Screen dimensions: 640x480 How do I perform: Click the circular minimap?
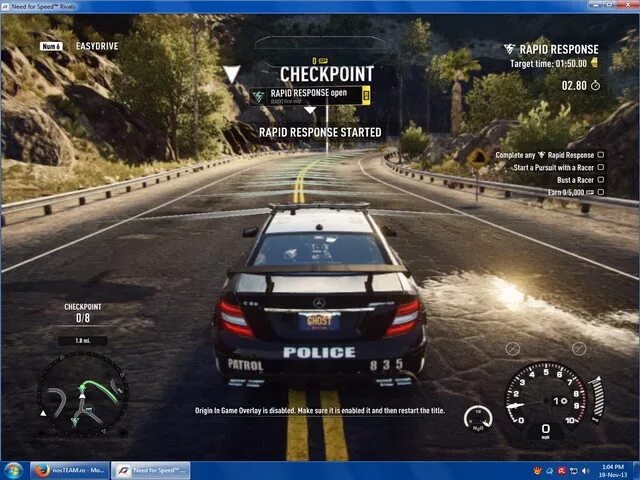coord(83,394)
